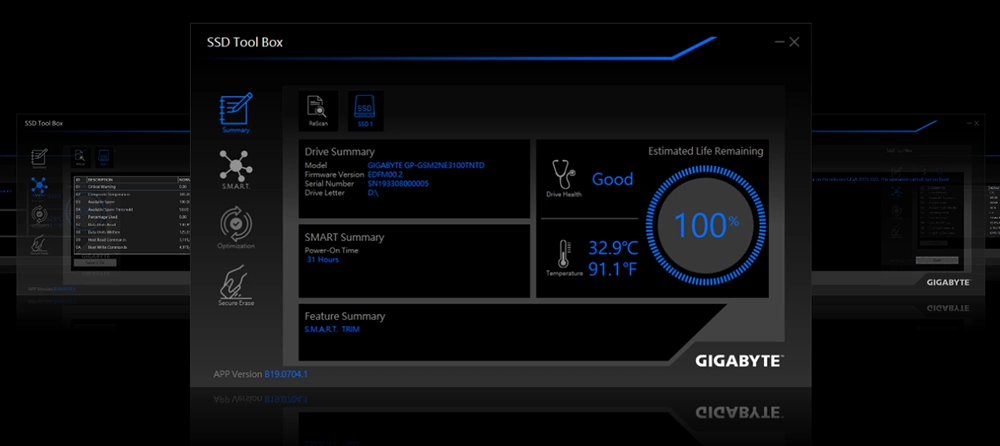
Task: Open Secure Erase in front window sidebar
Action: 236,285
